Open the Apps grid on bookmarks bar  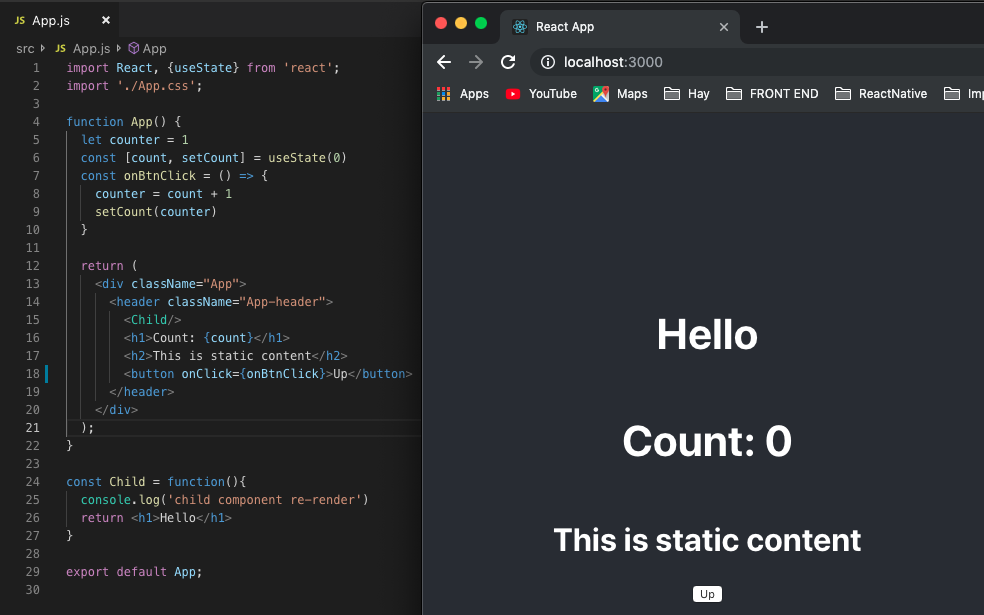tap(443, 93)
